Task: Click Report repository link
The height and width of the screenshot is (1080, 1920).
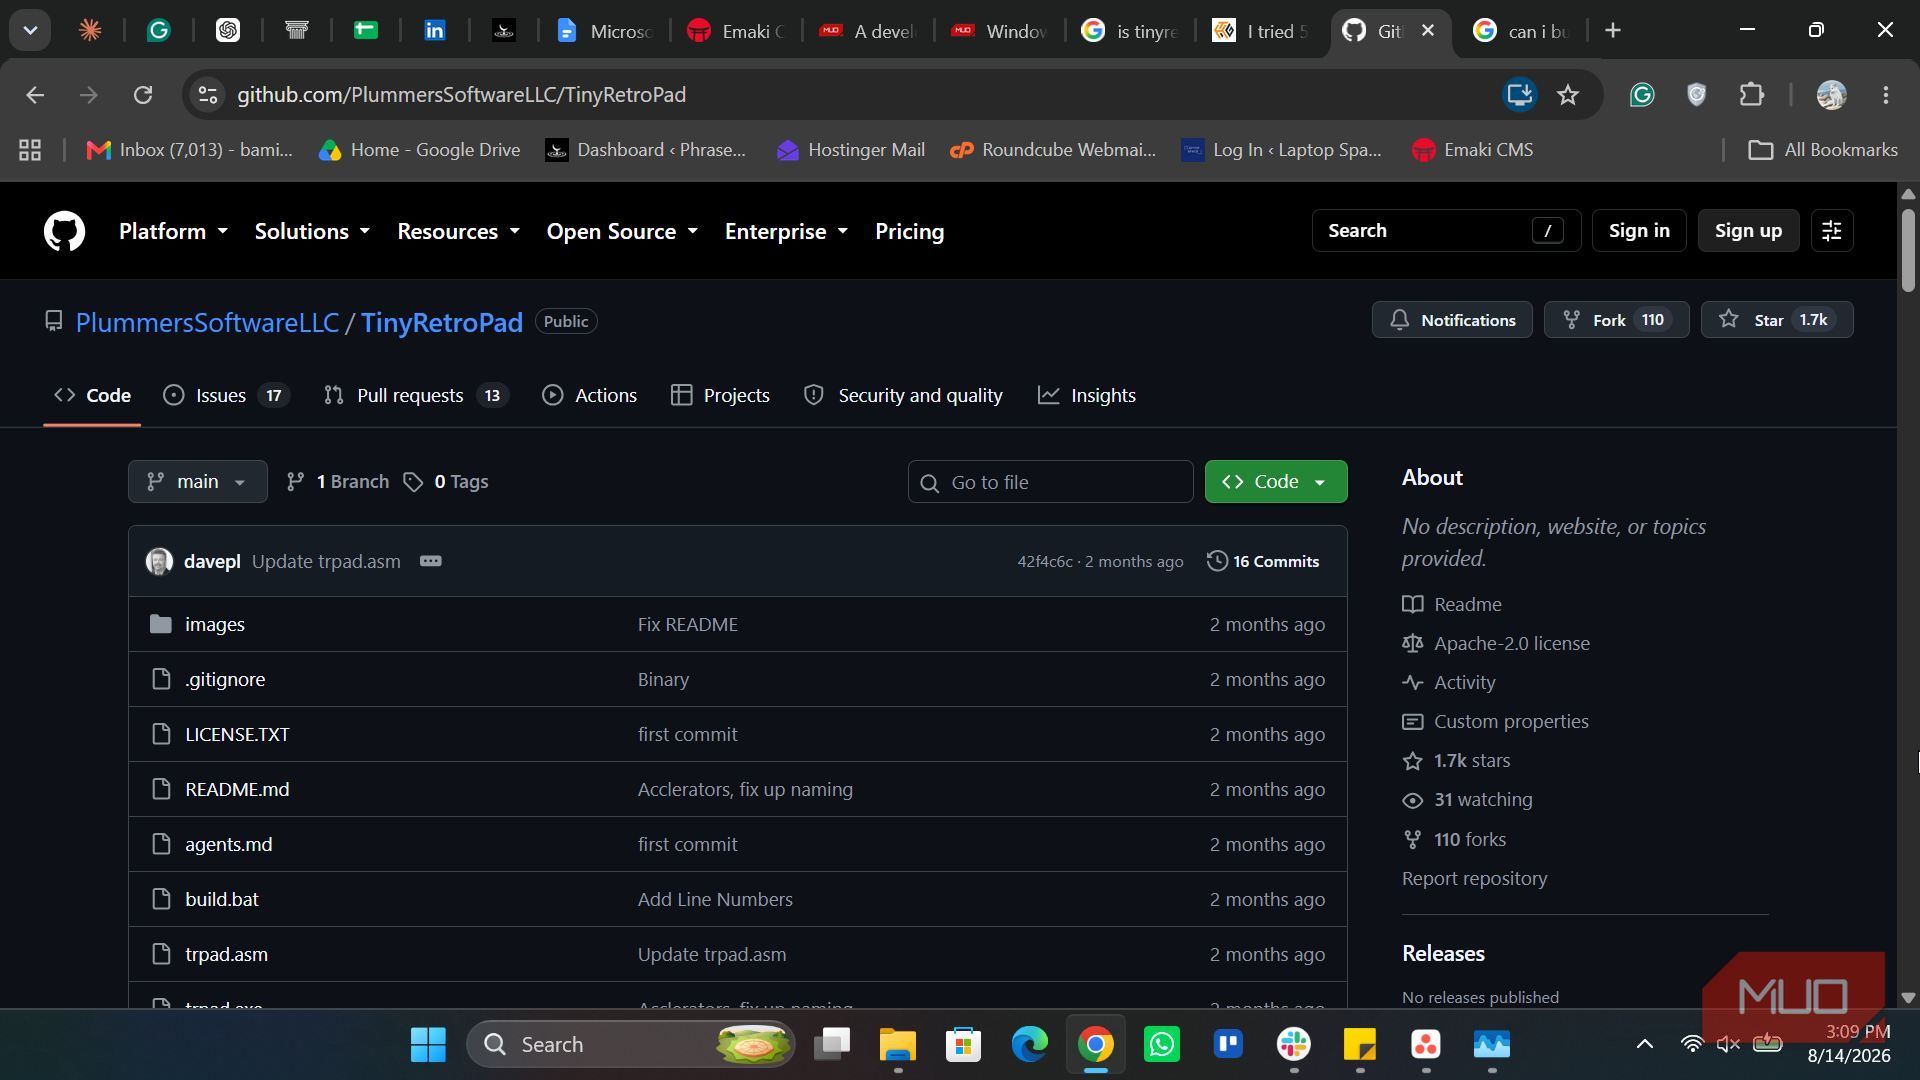Action: 1474,879
